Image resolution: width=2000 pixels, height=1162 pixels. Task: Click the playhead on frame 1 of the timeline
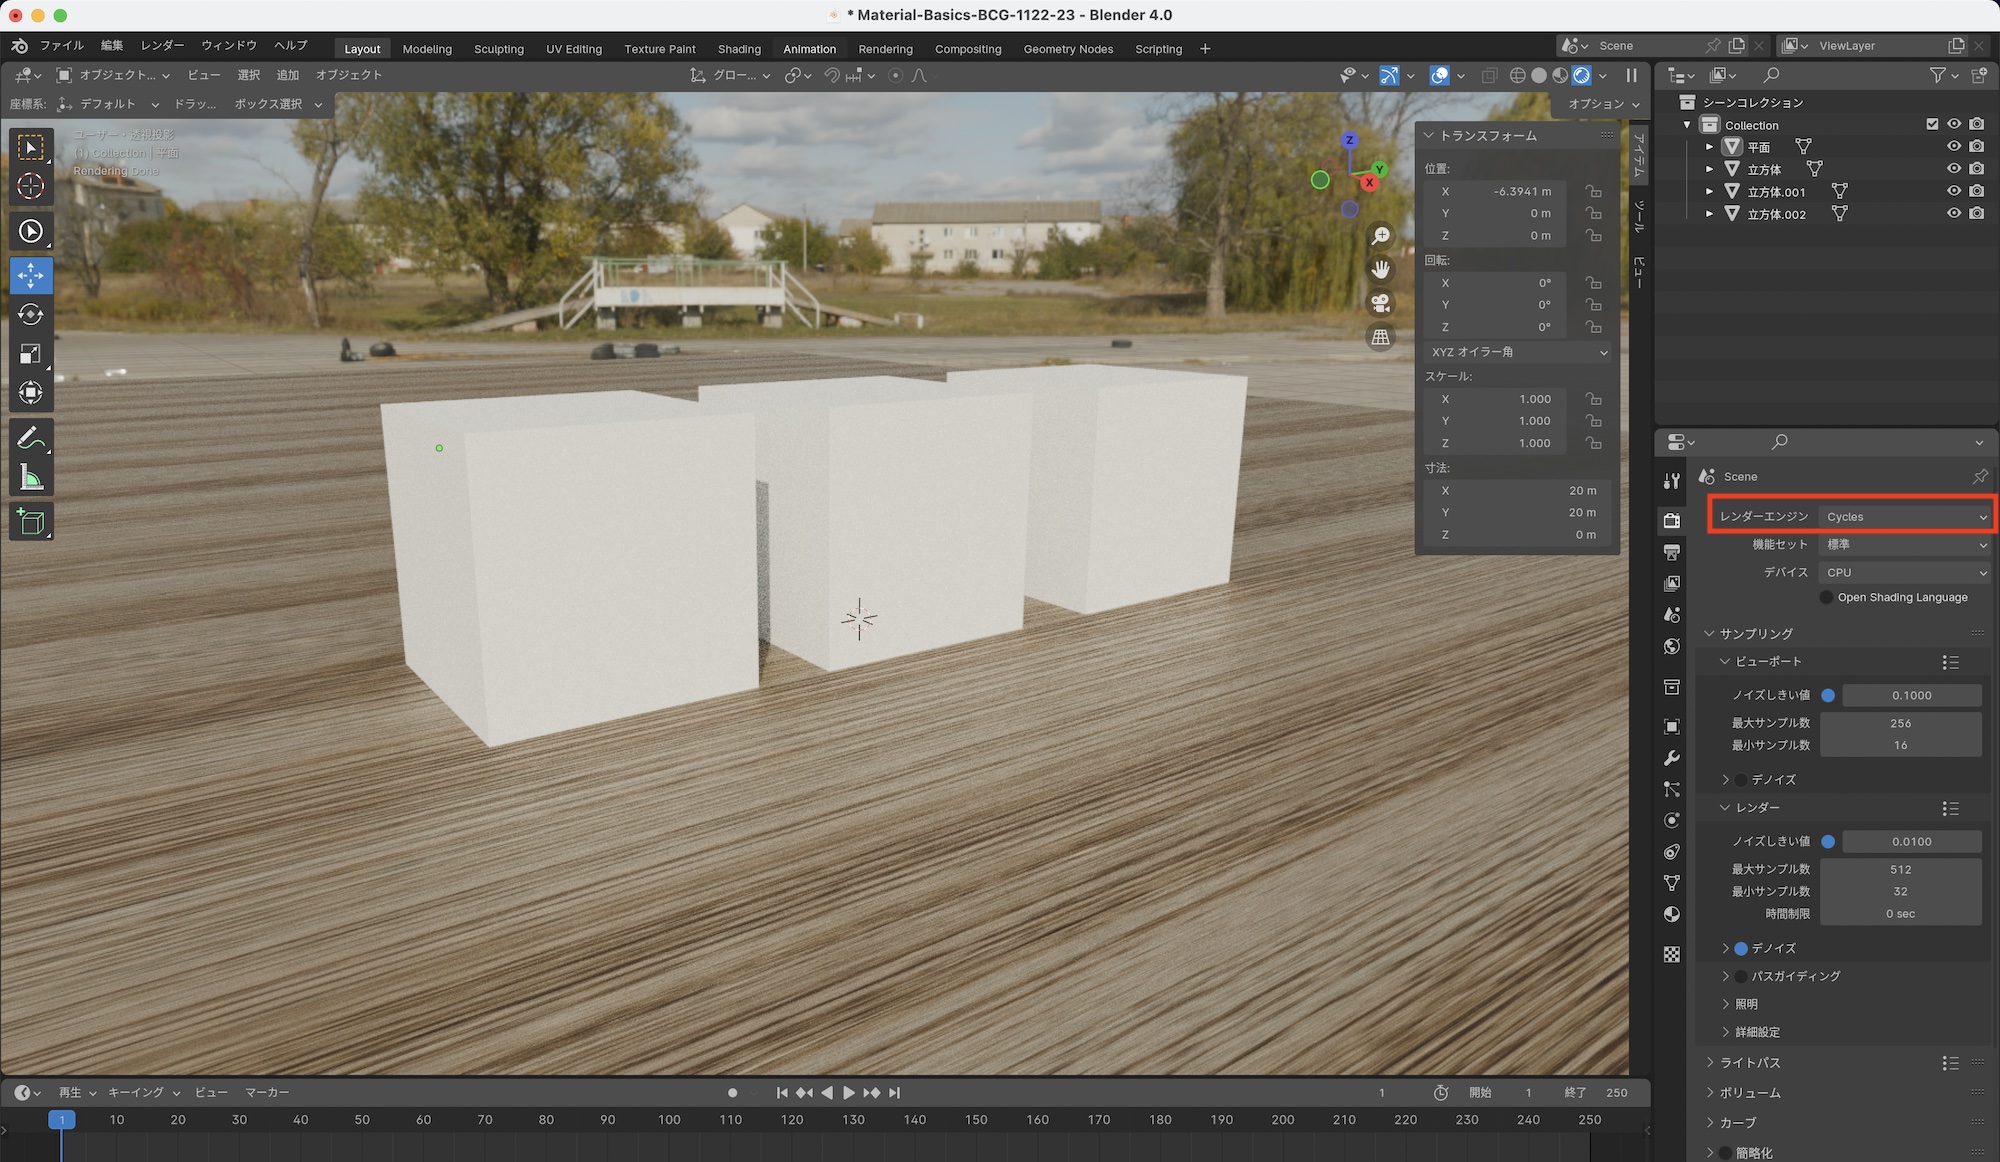tap(63, 1120)
